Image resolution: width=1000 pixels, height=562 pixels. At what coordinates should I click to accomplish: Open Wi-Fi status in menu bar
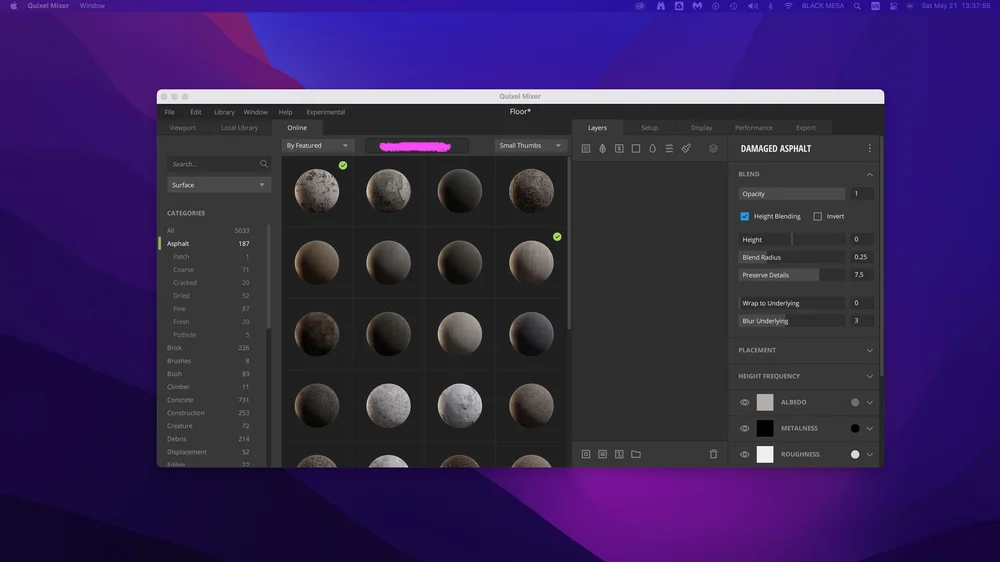788,6
